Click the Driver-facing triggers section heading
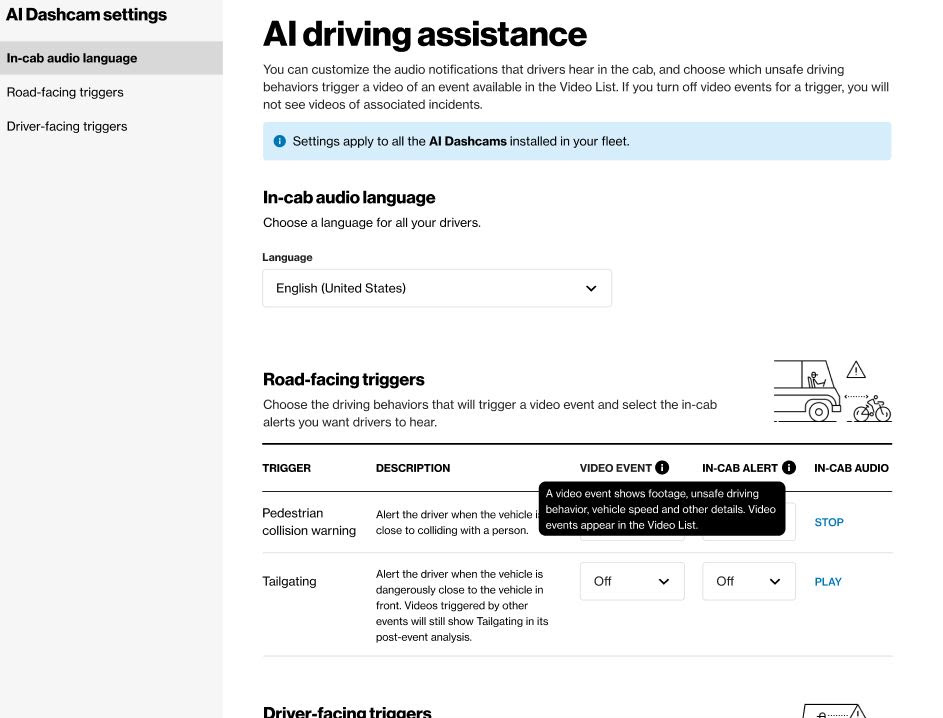This screenshot has width=943, height=718. tap(347, 712)
